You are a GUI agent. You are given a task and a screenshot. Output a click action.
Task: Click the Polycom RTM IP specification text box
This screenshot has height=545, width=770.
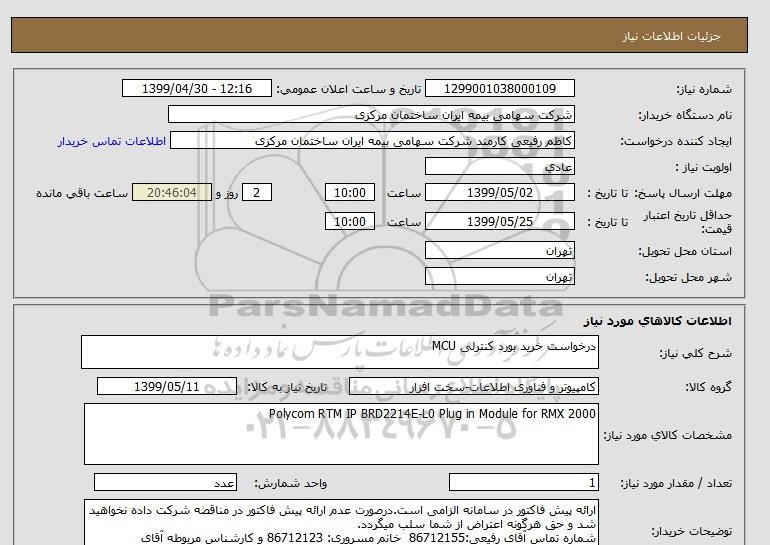click(341, 434)
